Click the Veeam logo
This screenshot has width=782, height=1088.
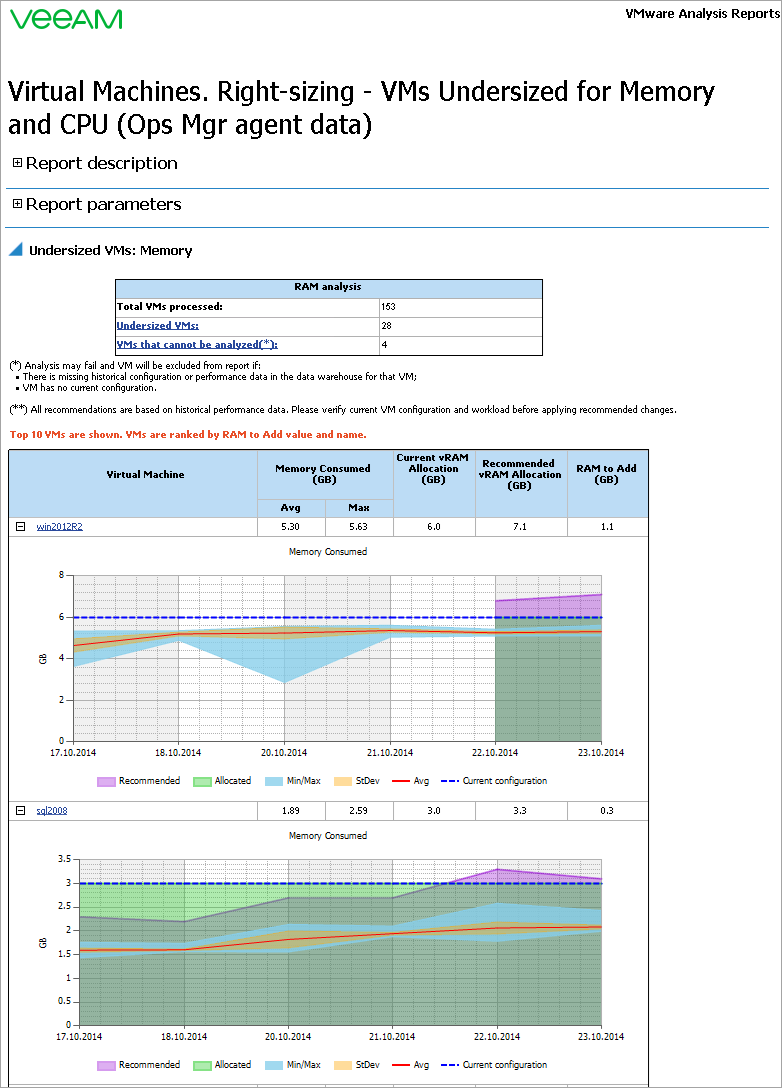[67, 19]
